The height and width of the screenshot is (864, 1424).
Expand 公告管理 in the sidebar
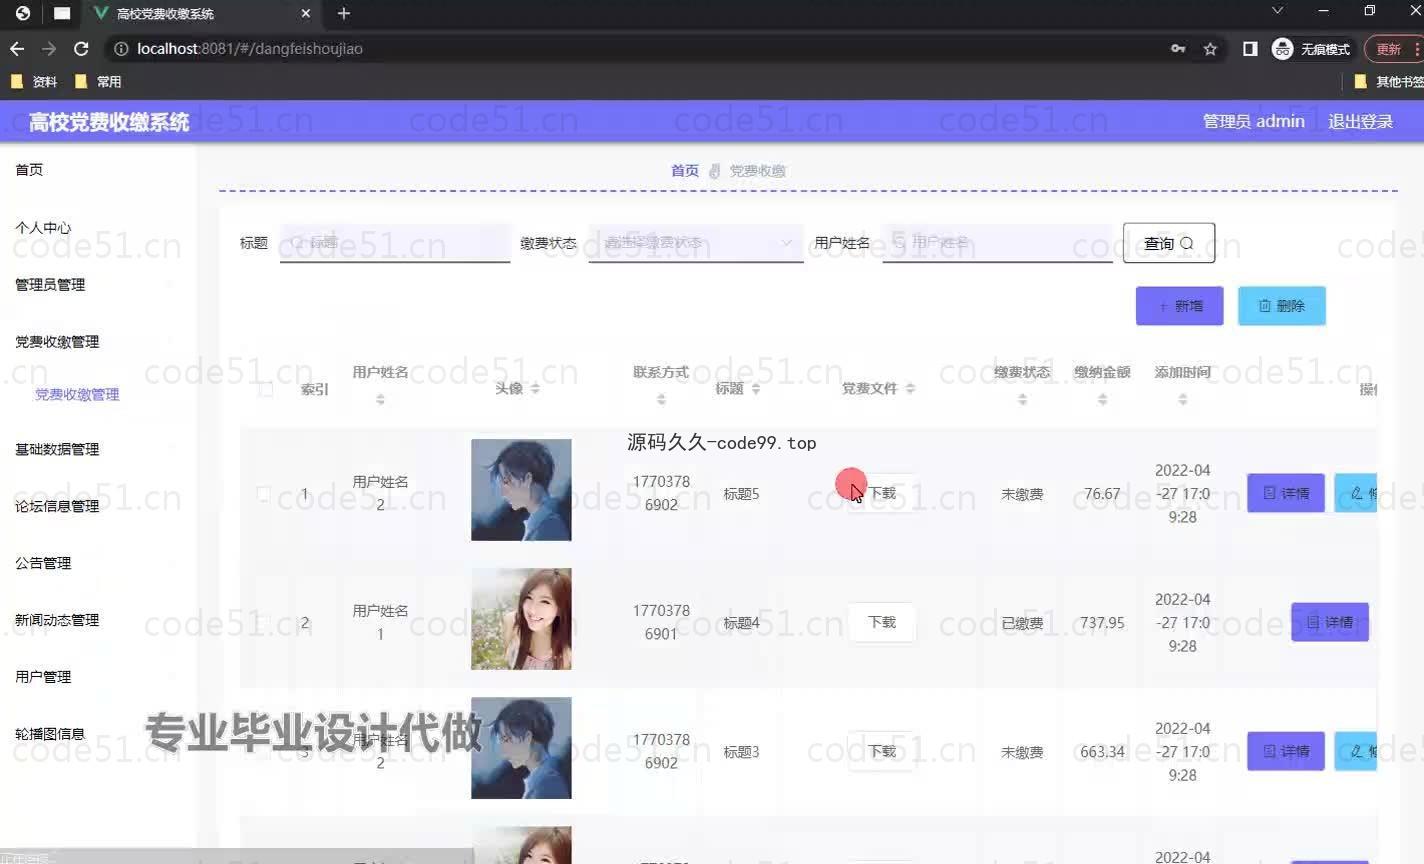43,563
